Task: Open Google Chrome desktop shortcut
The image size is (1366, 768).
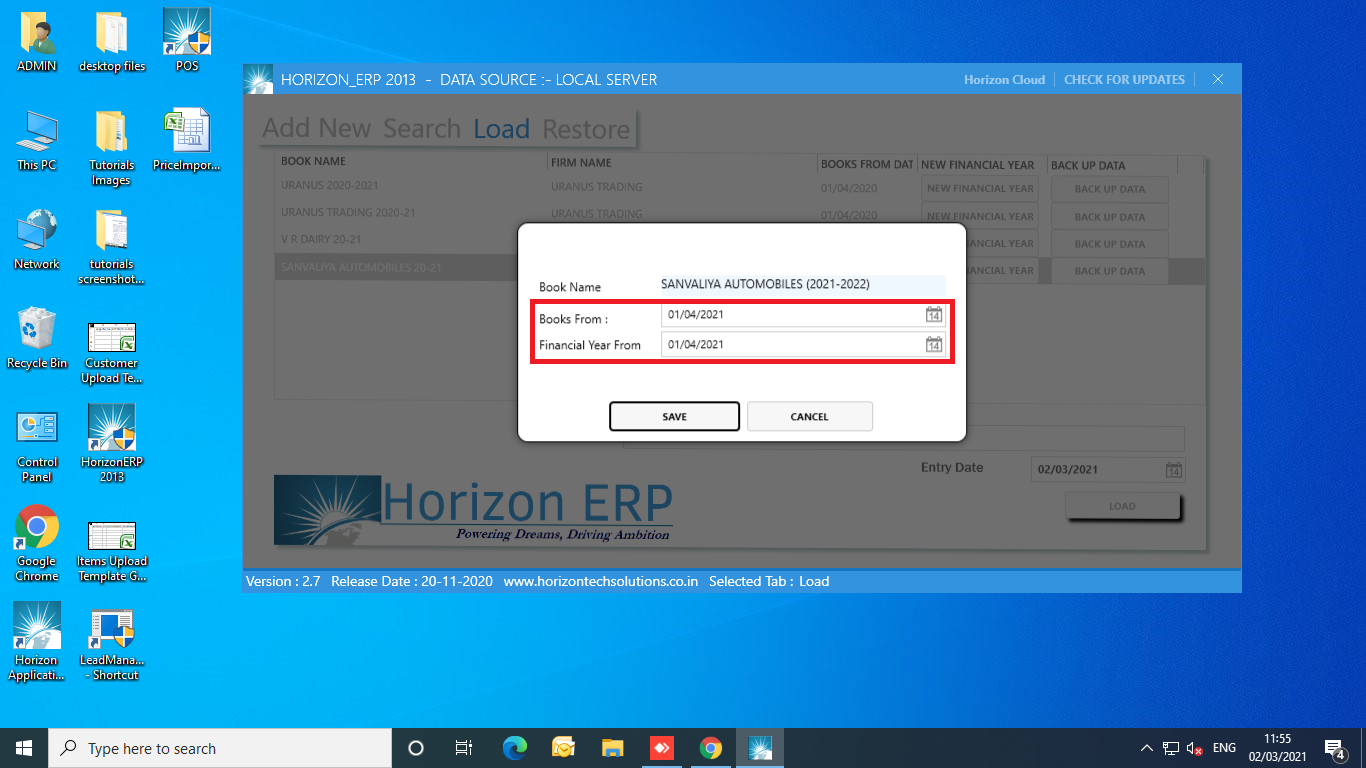Action: click(x=37, y=542)
